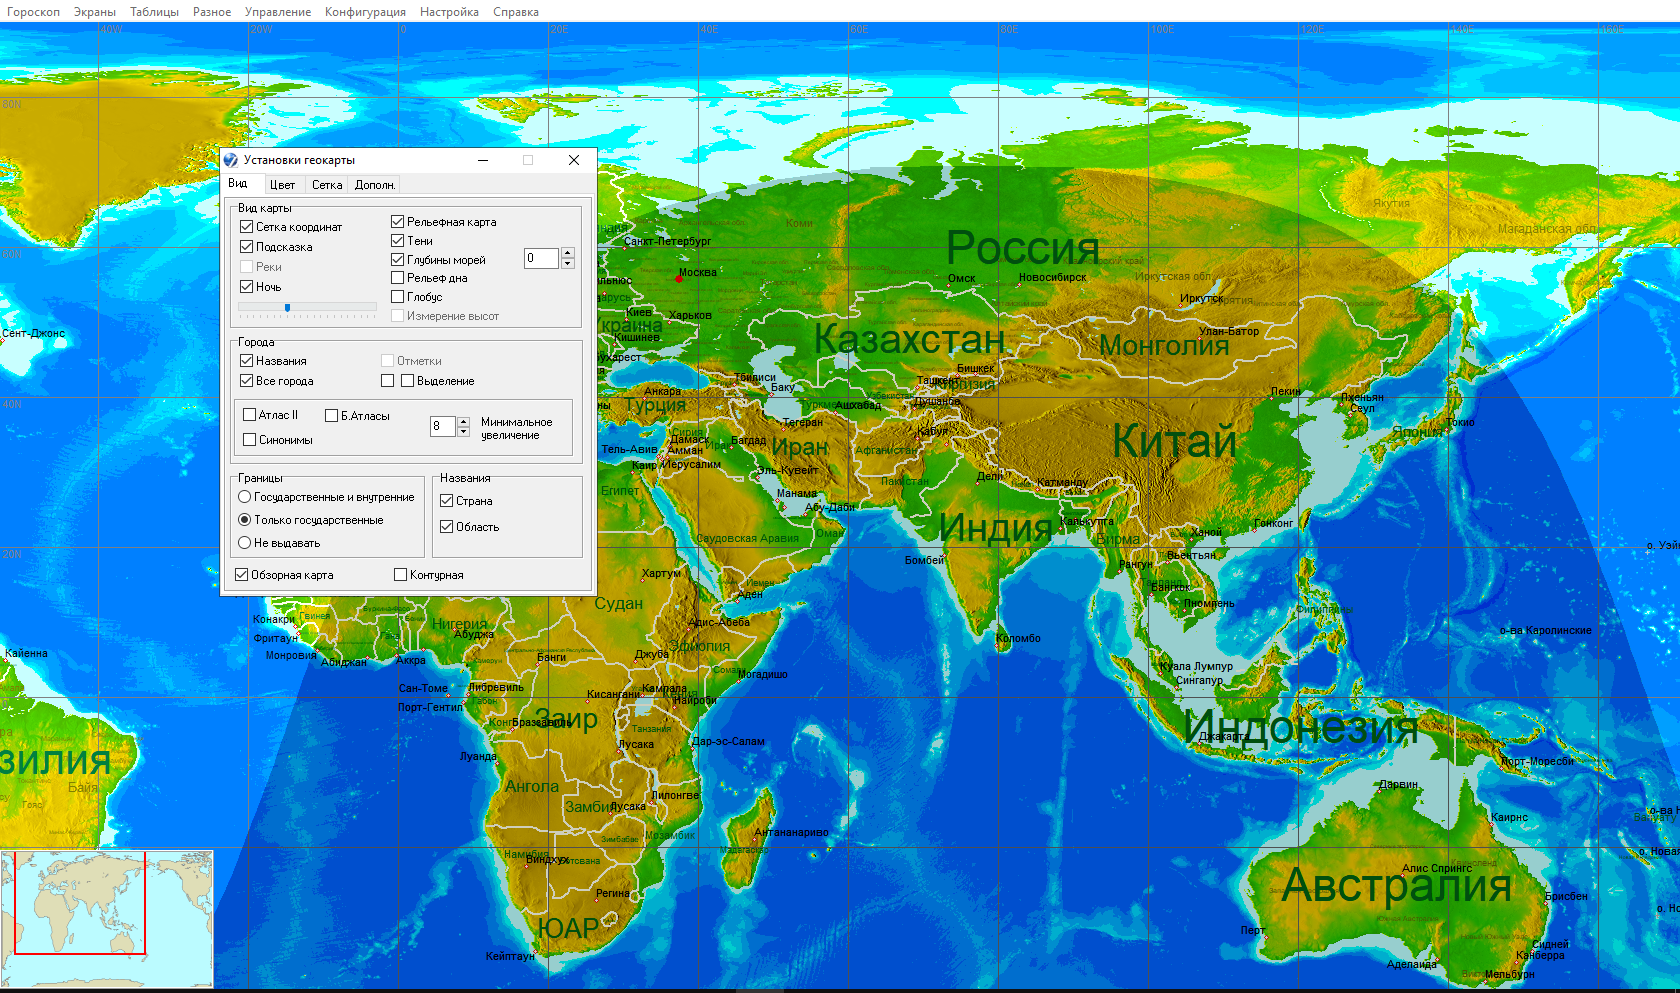The height and width of the screenshot is (993, 1680).
Task: Decrease the Минимальное увеличение value with the down arrow
Action: click(464, 432)
